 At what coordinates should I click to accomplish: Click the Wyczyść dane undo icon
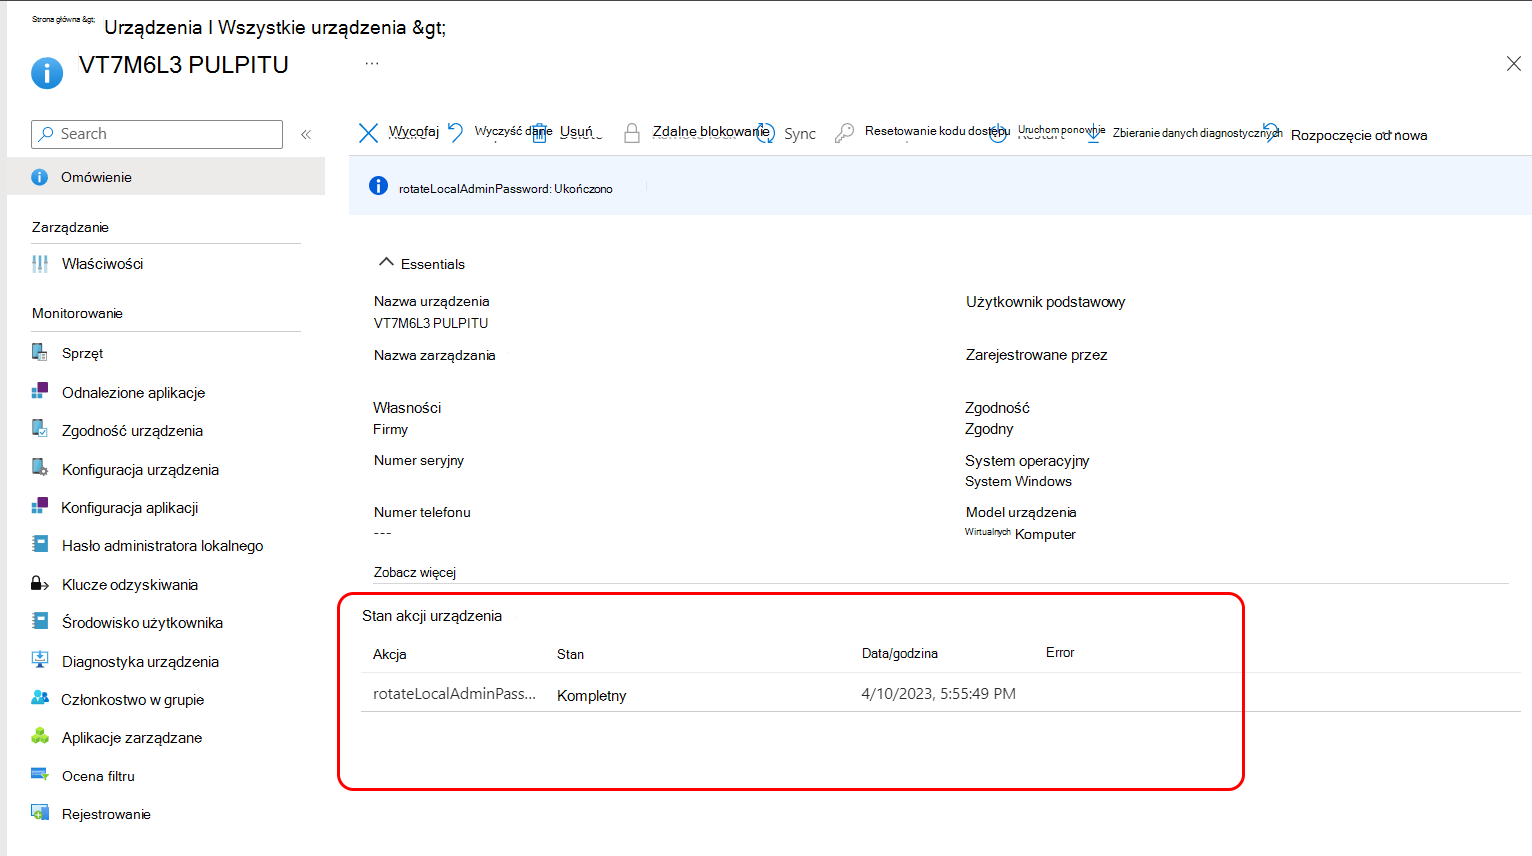456,132
